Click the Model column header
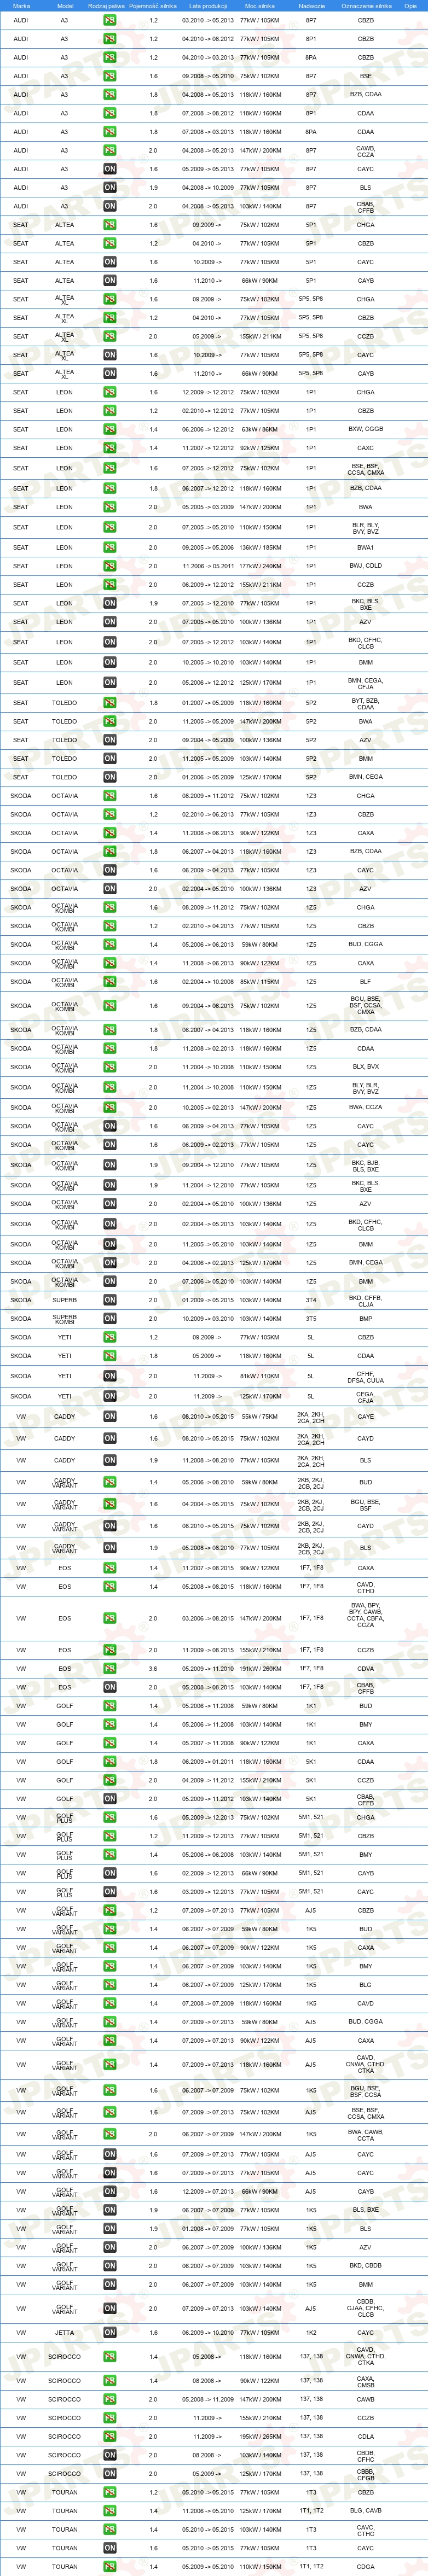The width and height of the screenshot is (428, 2576). tap(65, 6)
